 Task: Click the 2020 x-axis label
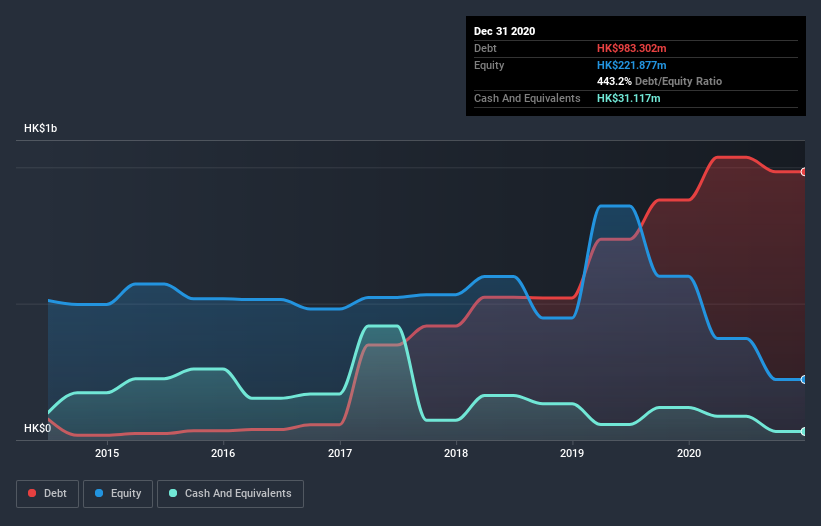point(689,453)
